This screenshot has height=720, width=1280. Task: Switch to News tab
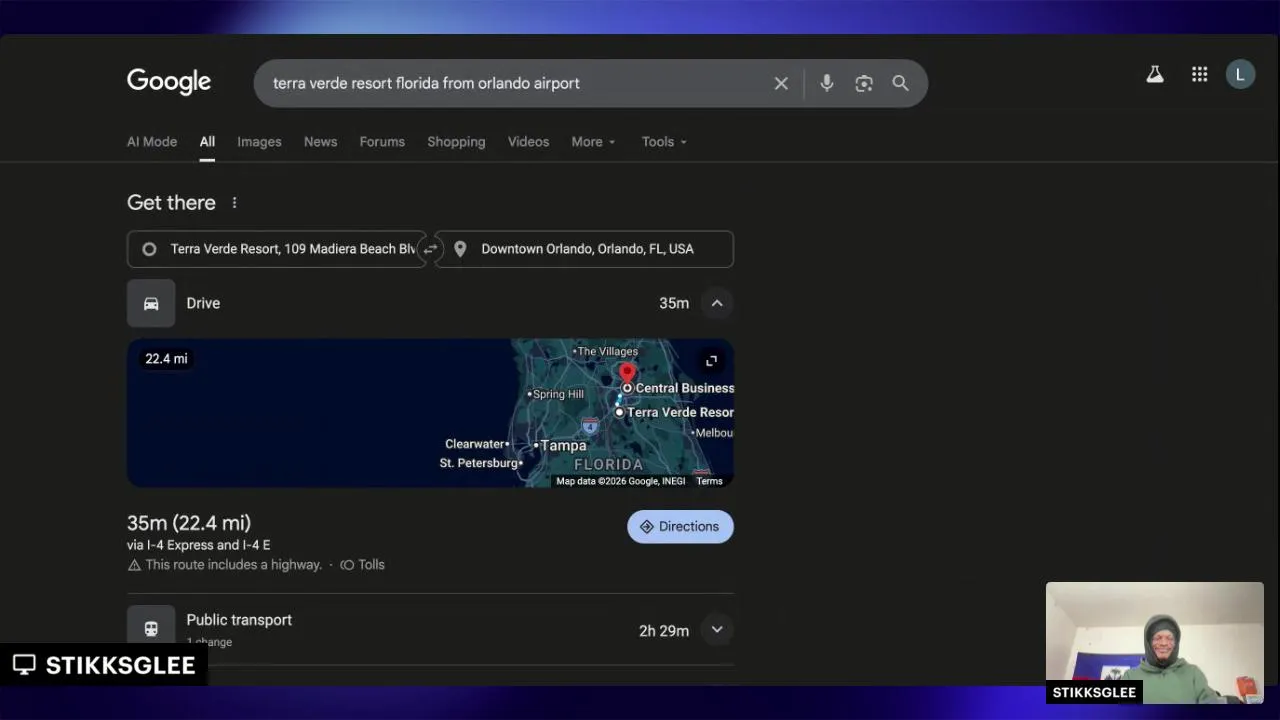(x=320, y=142)
